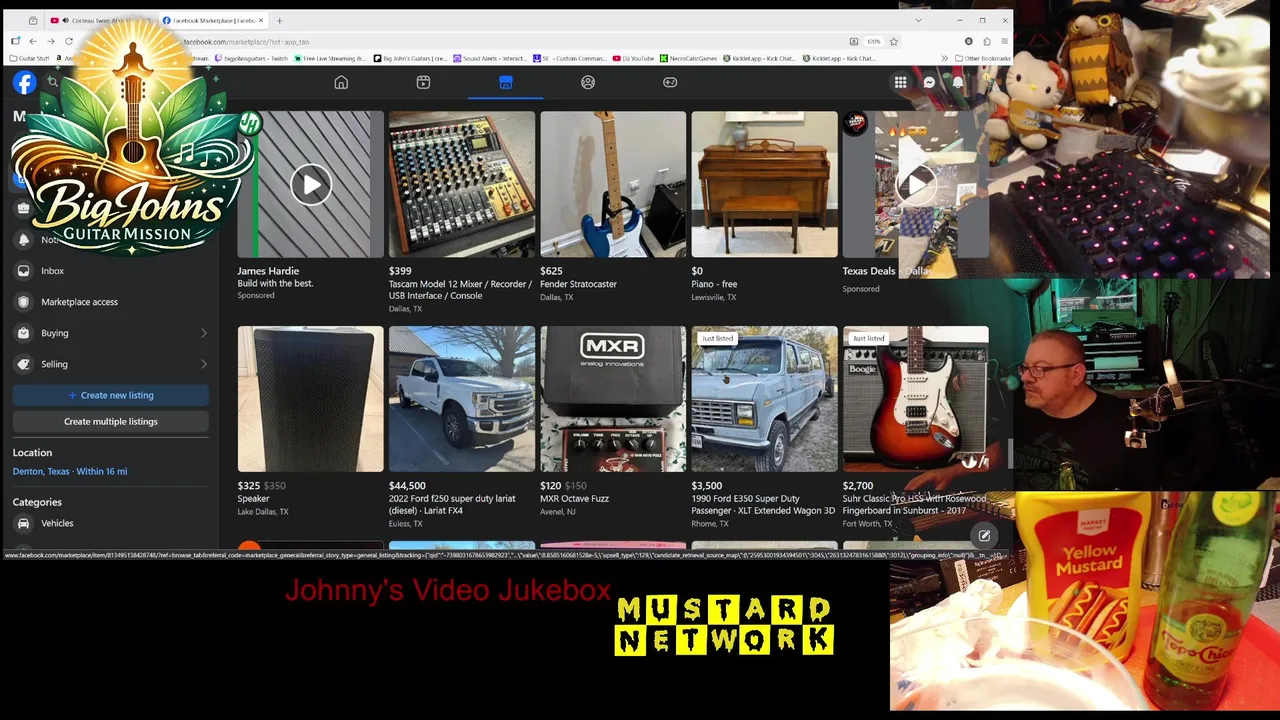Open the Big John's Guitars bookmark
This screenshot has height=720, width=1280.
pos(410,58)
